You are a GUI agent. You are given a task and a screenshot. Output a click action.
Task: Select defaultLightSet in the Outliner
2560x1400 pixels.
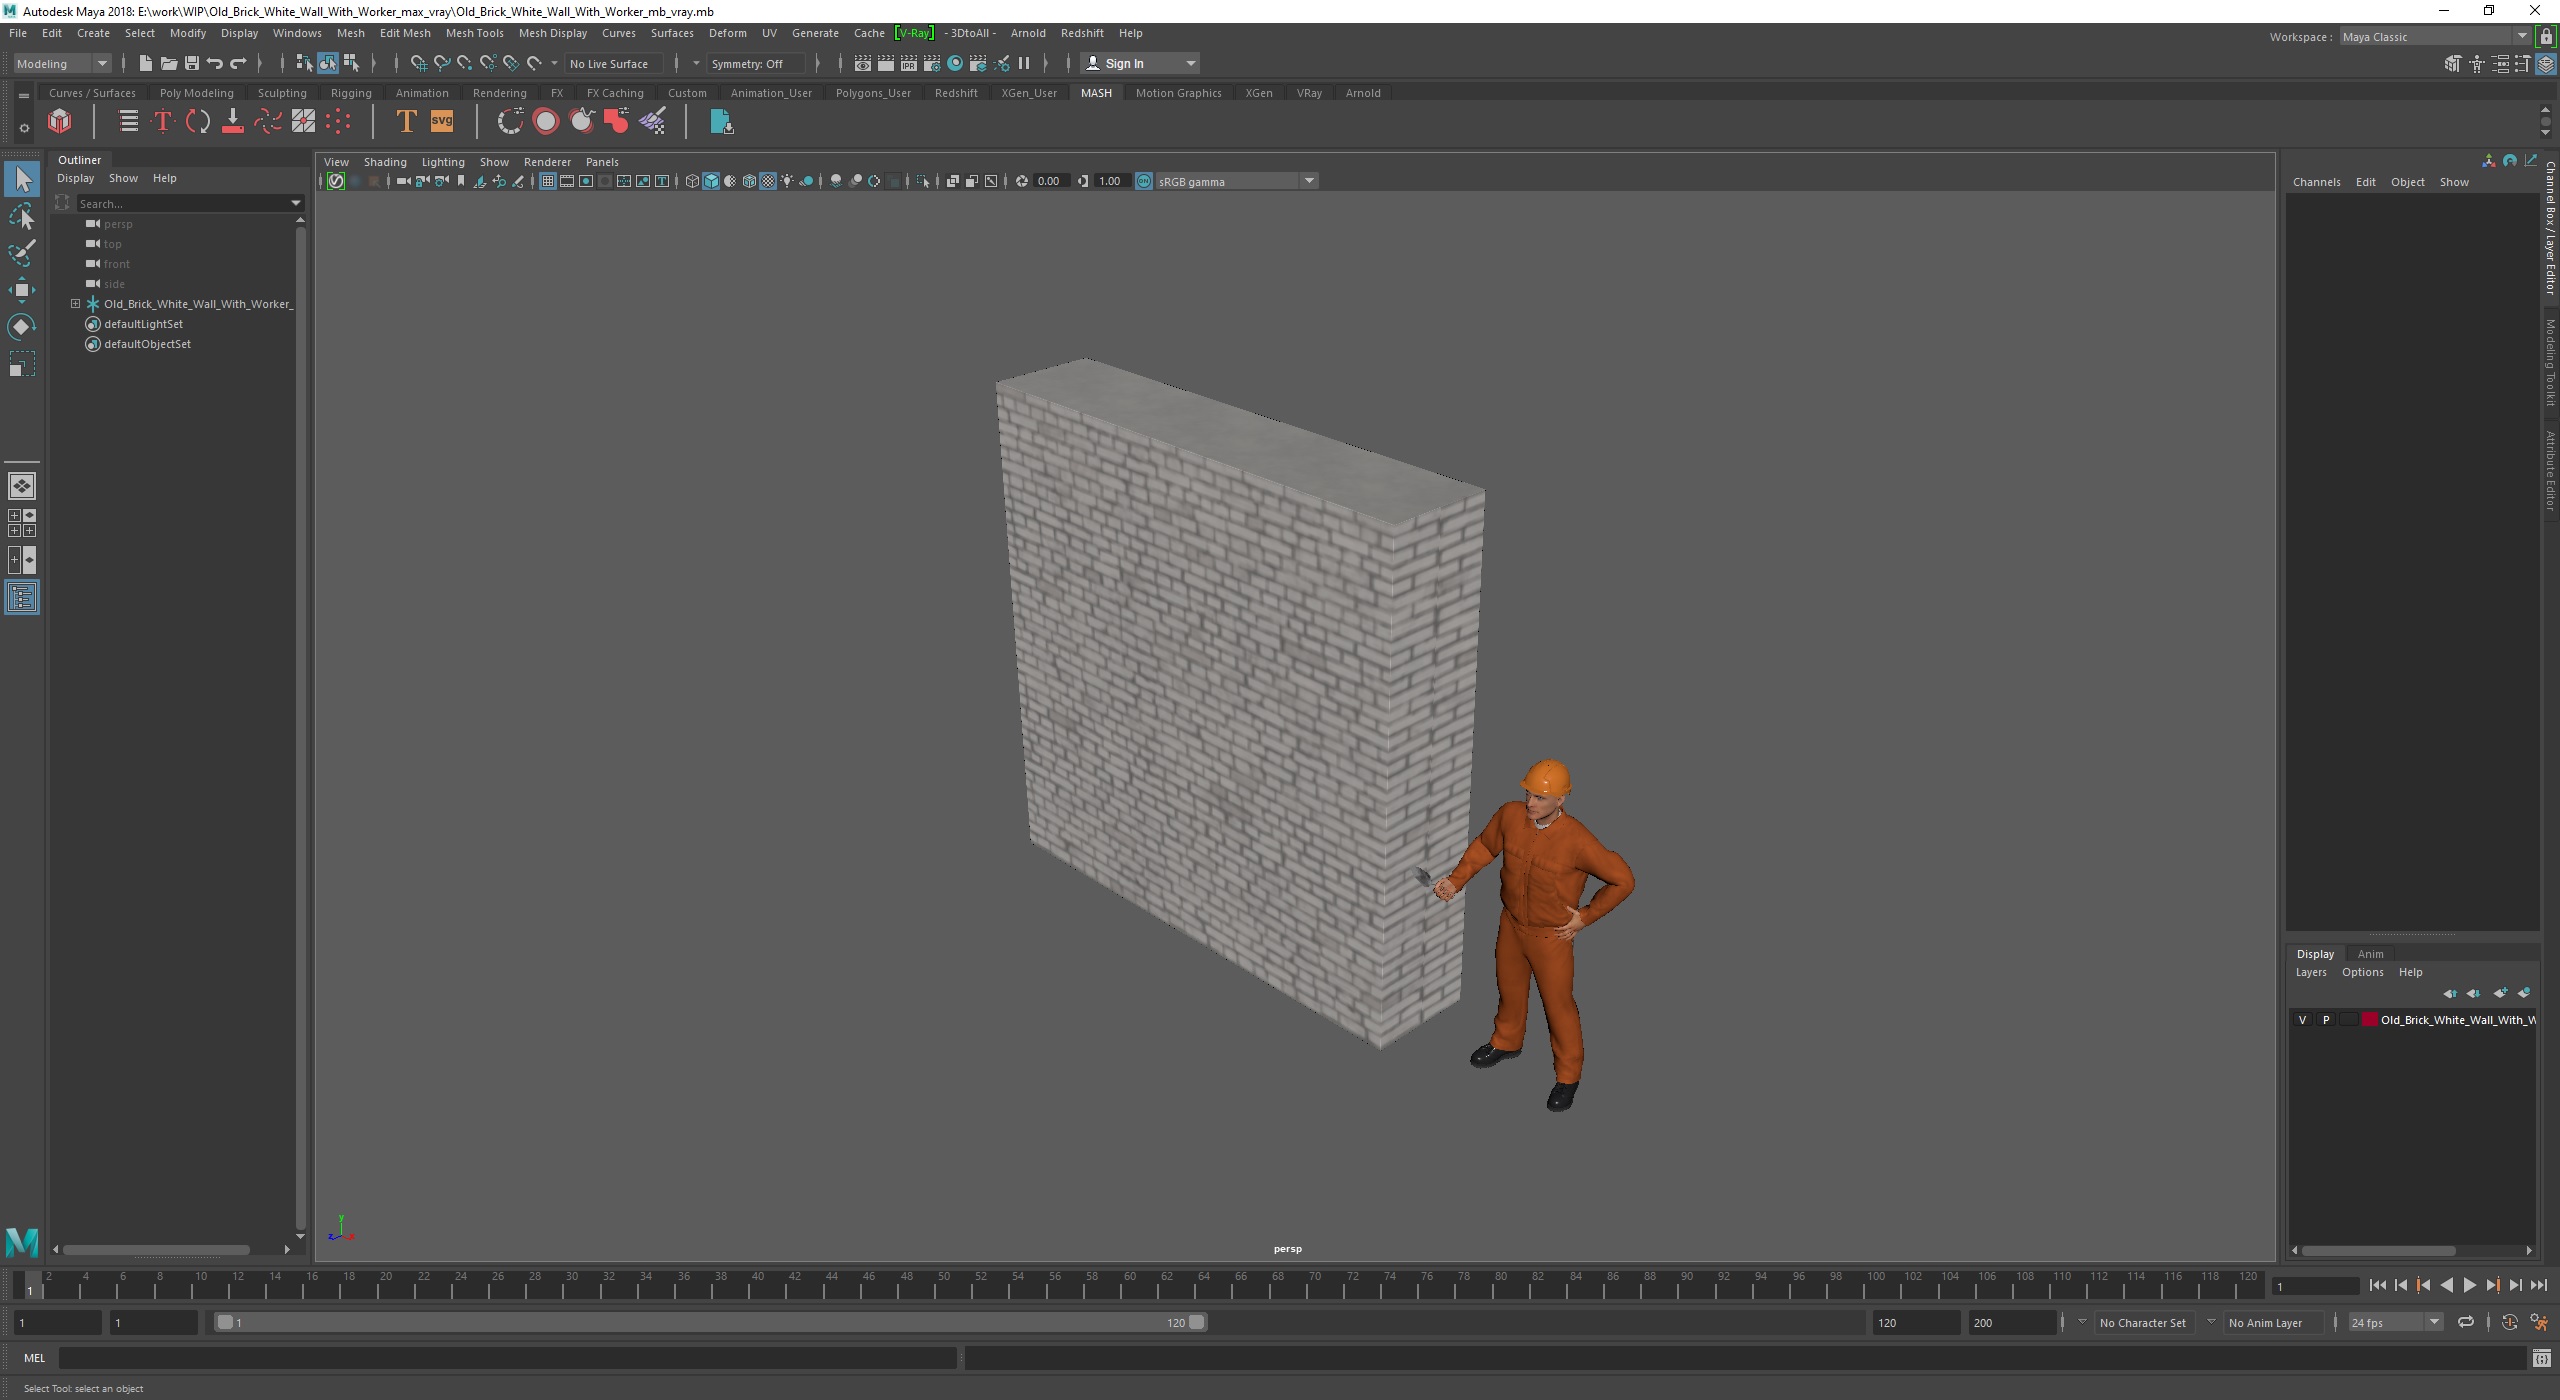click(x=143, y=324)
